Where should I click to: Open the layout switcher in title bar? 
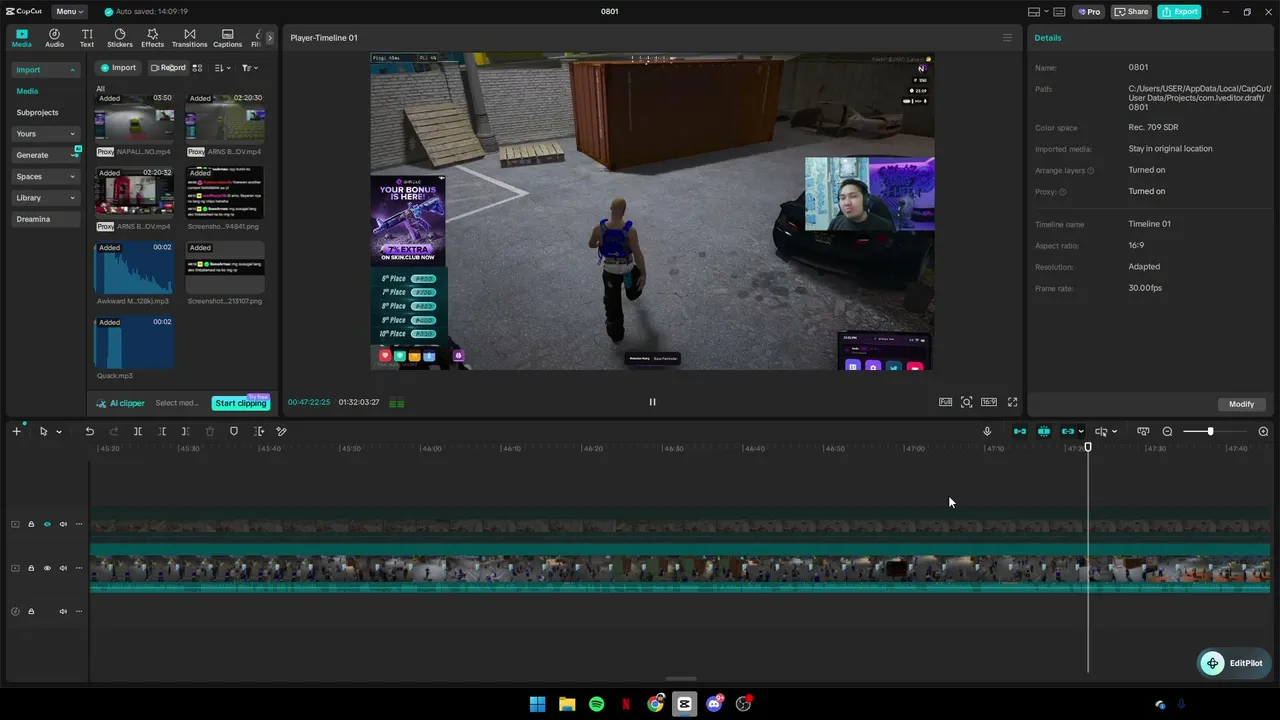click(x=1038, y=12)
